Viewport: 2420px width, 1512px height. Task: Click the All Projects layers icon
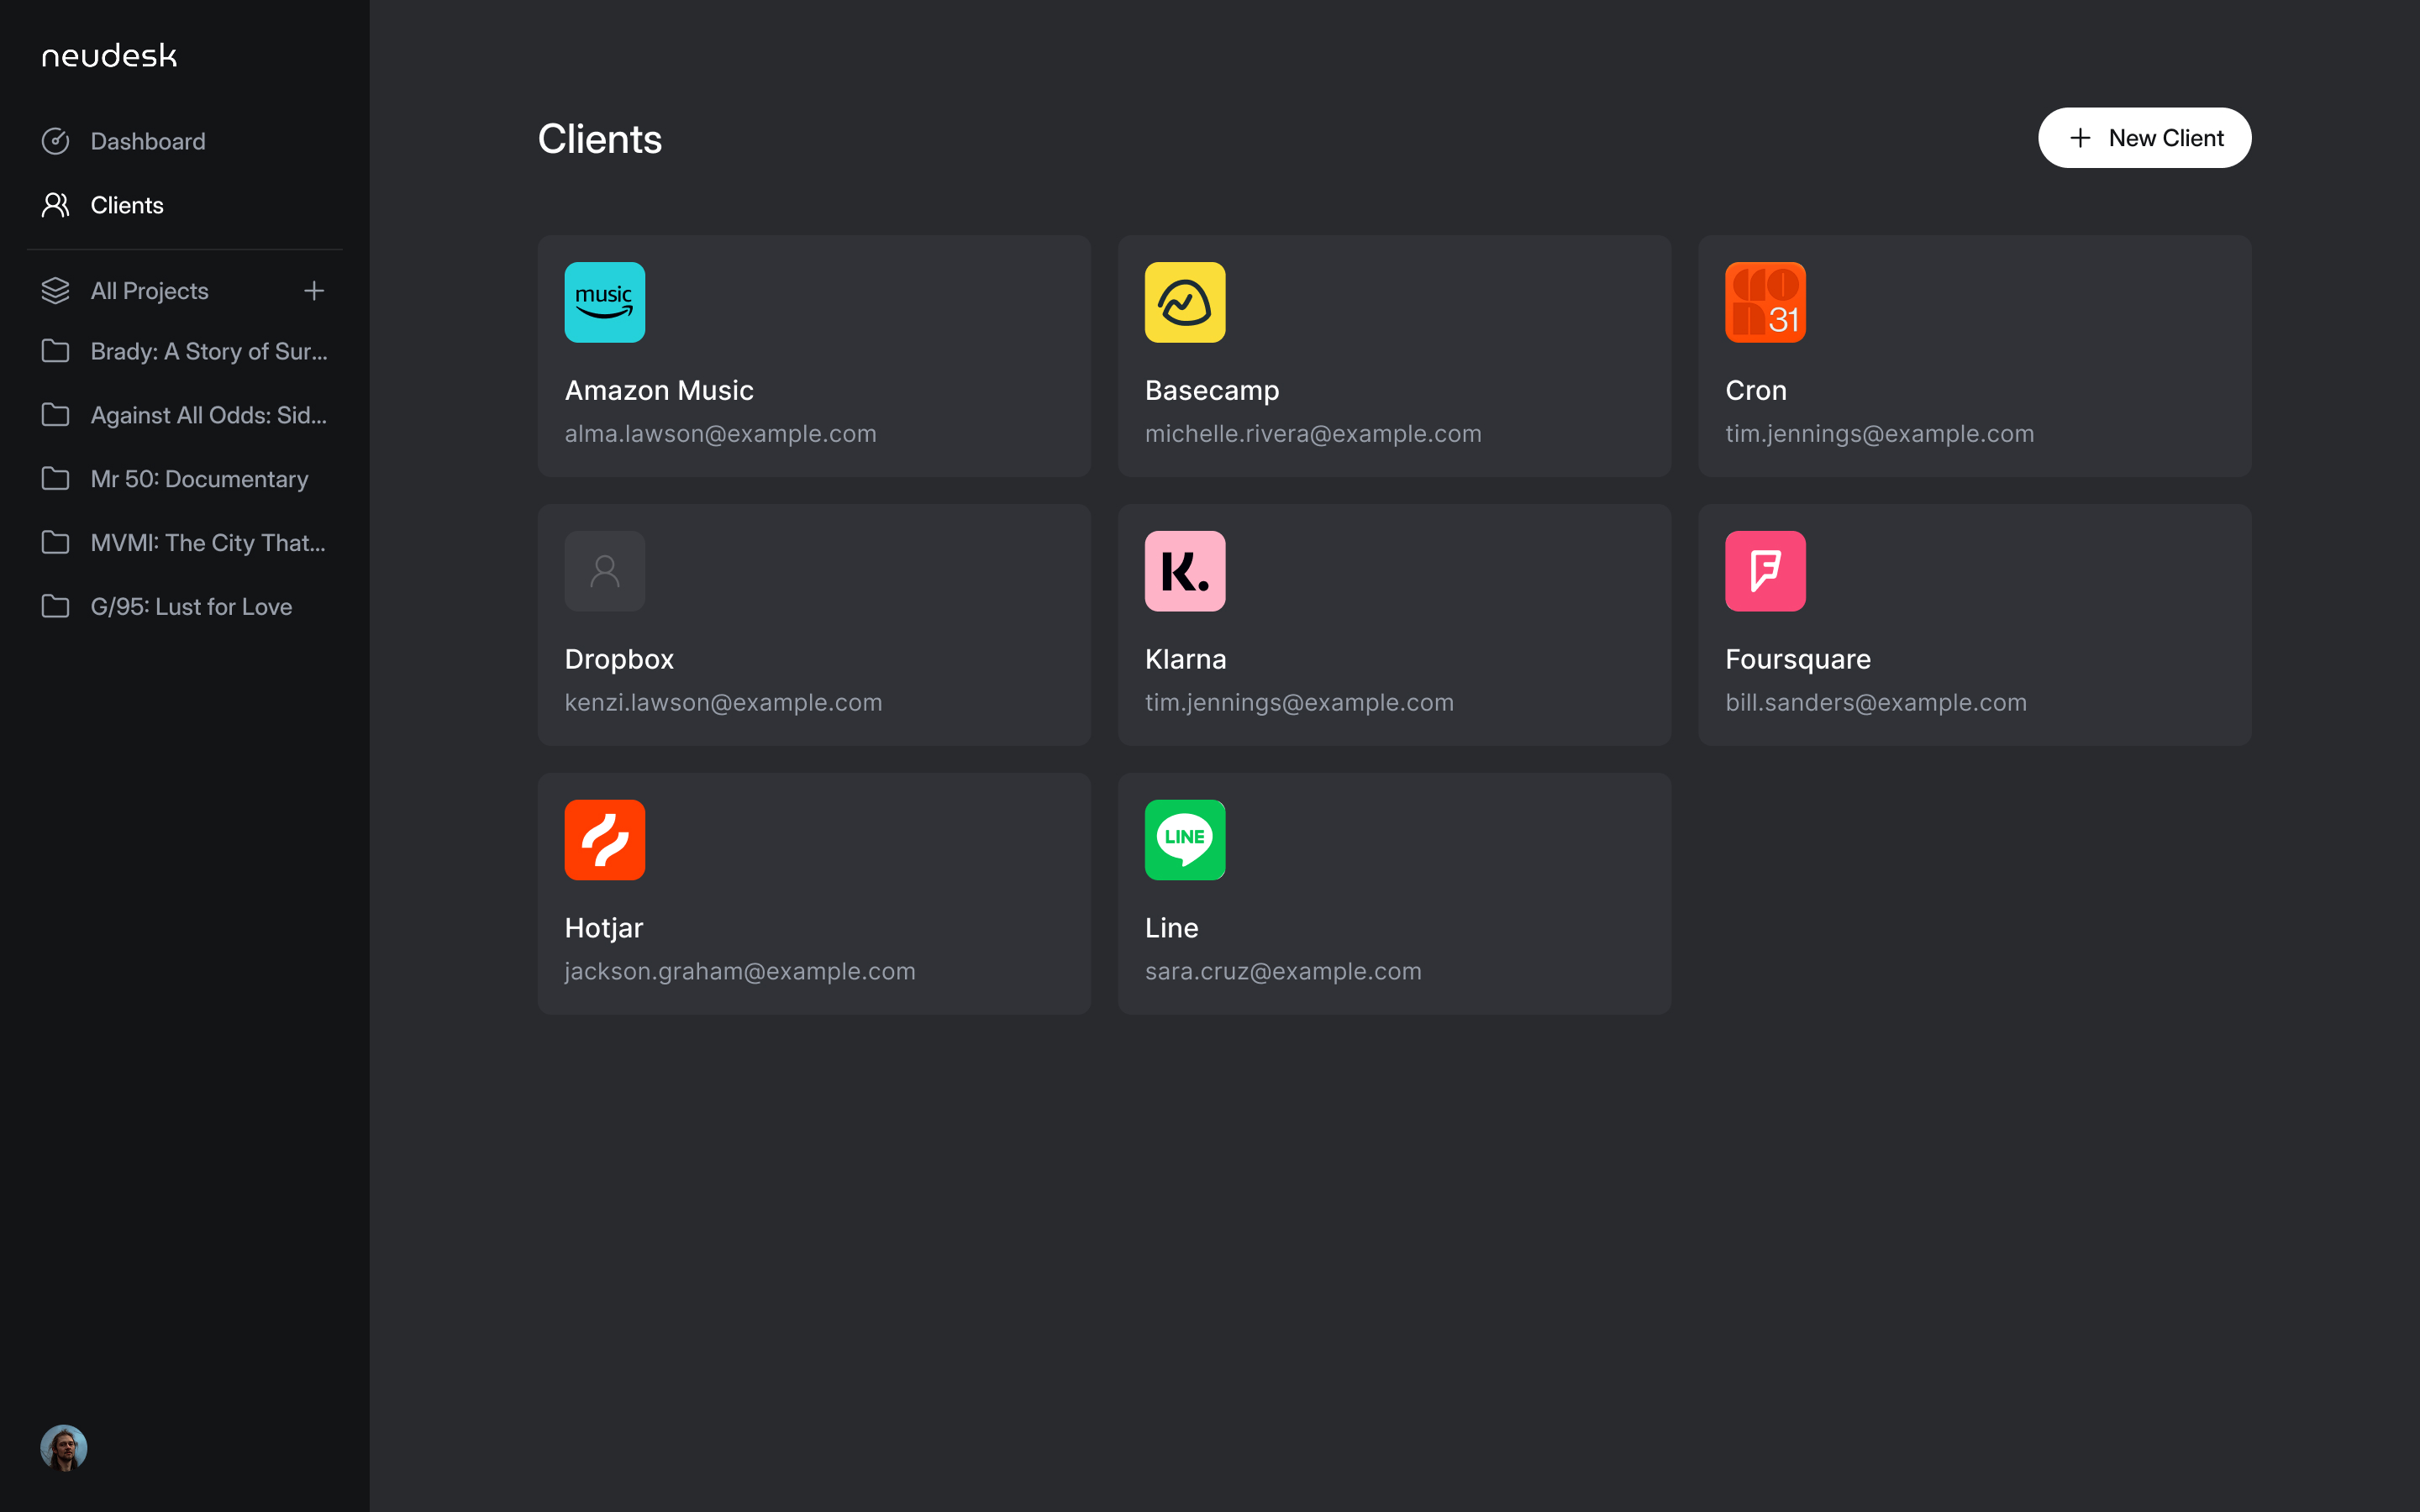(x=55, y=291)
